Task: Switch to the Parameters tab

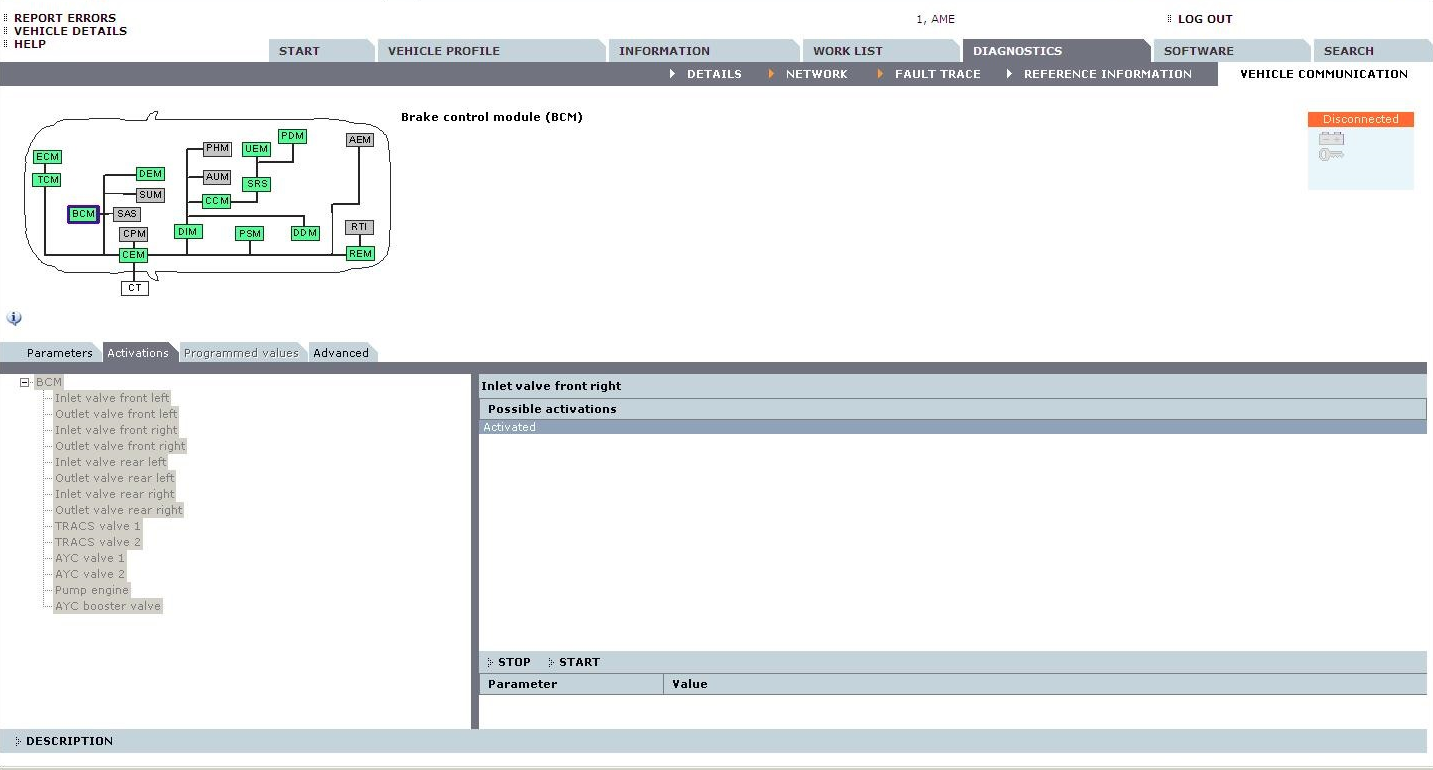Action: 59,353
